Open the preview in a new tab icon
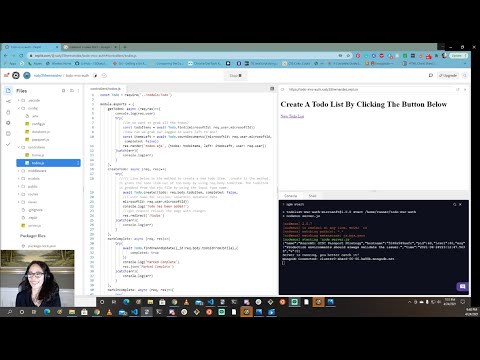Screen dimensions: 480x360 click(458, 89)
